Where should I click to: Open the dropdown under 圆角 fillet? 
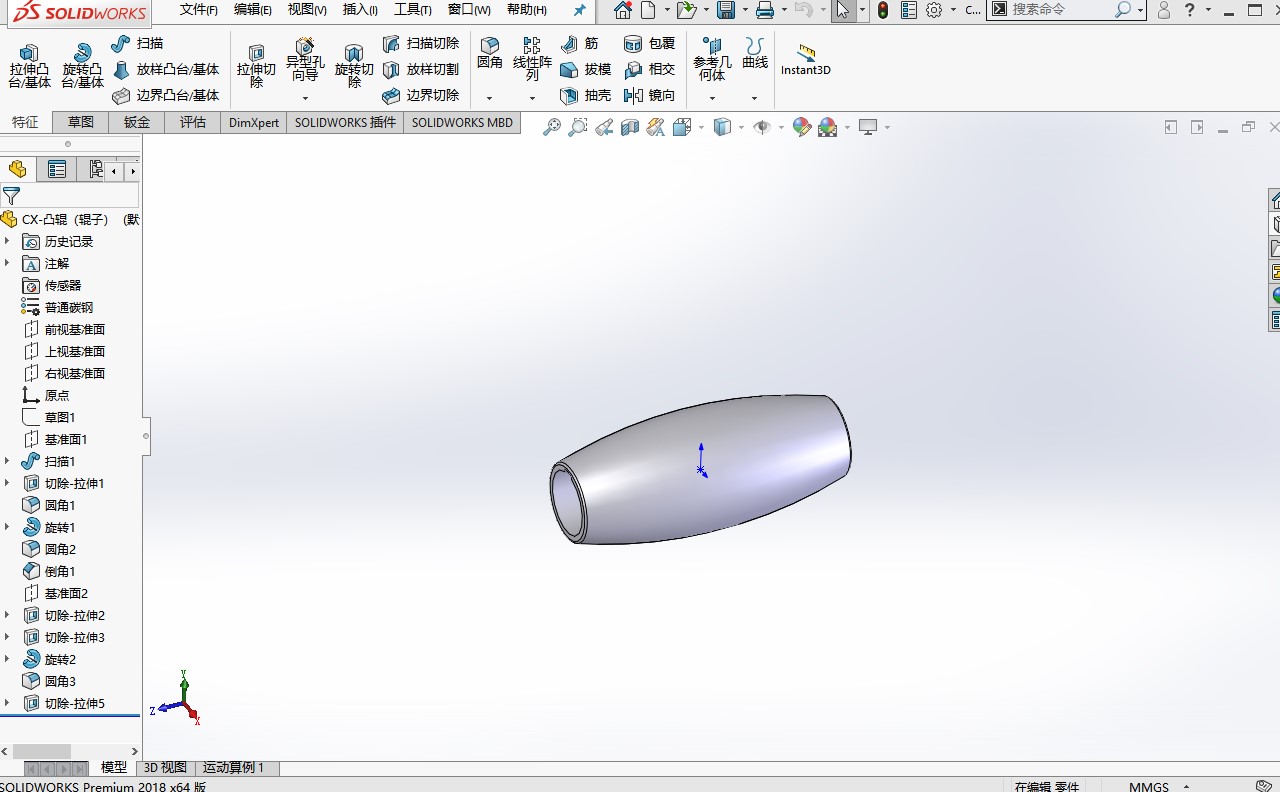pos(489,98)
